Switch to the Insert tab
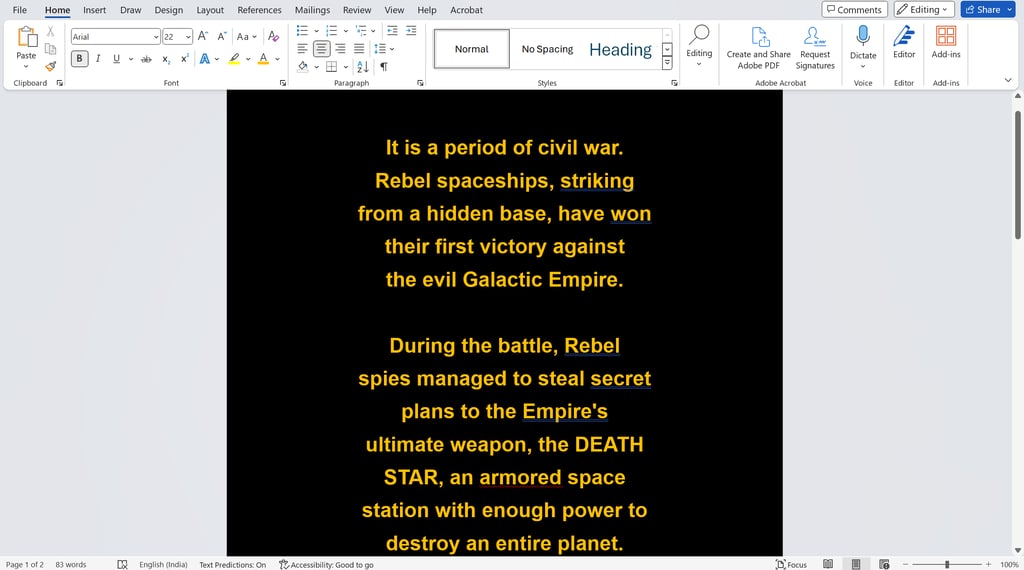The width and height of the screenshot is (1024, 570). click(x=94, y=10)
